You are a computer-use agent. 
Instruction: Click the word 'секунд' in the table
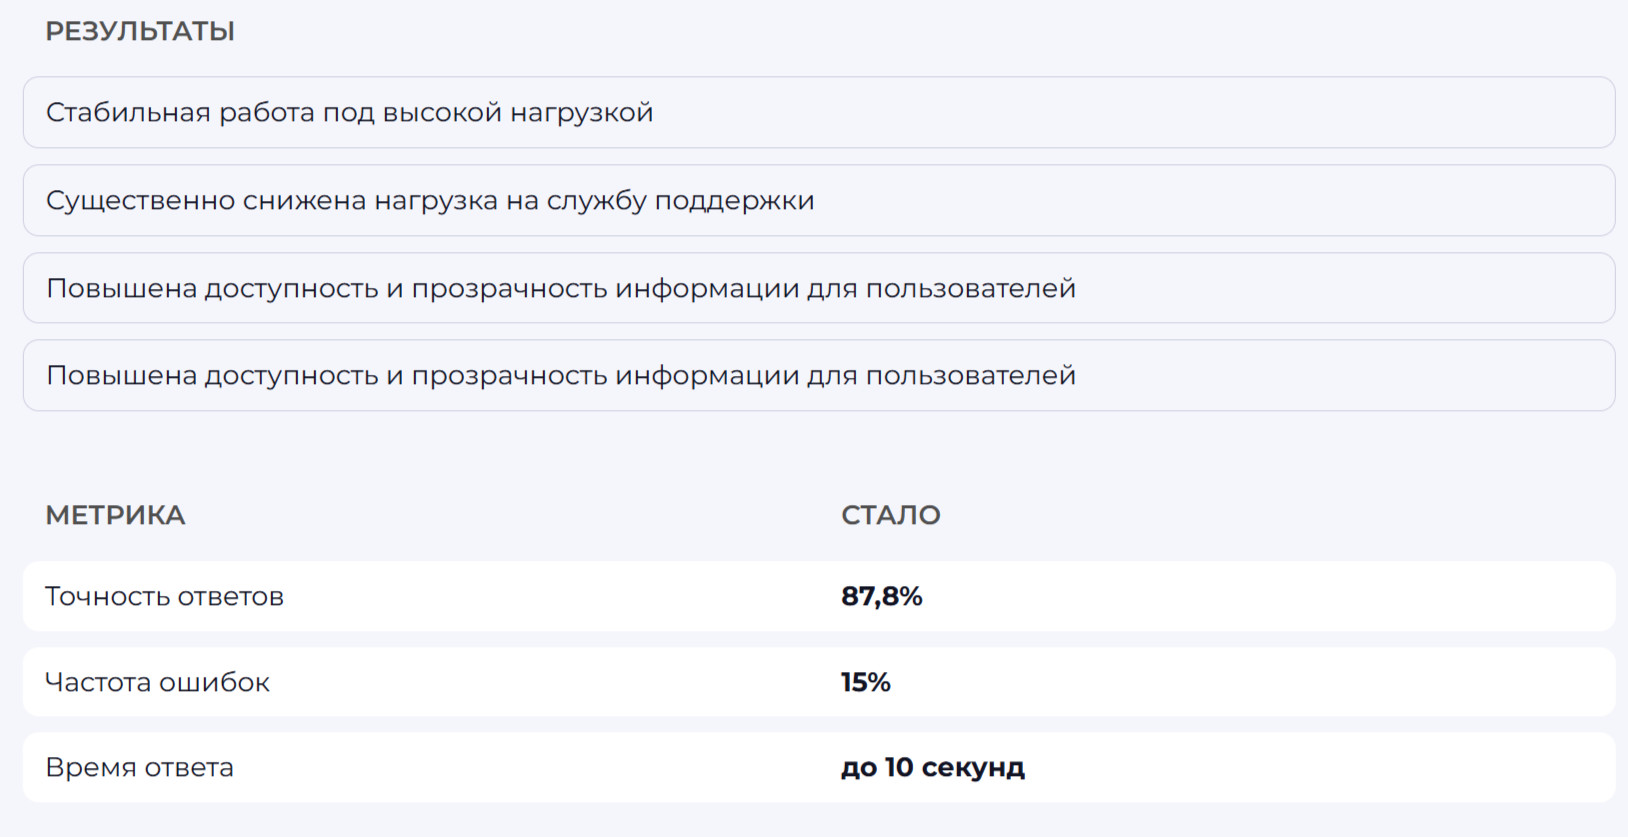(973, 768)
